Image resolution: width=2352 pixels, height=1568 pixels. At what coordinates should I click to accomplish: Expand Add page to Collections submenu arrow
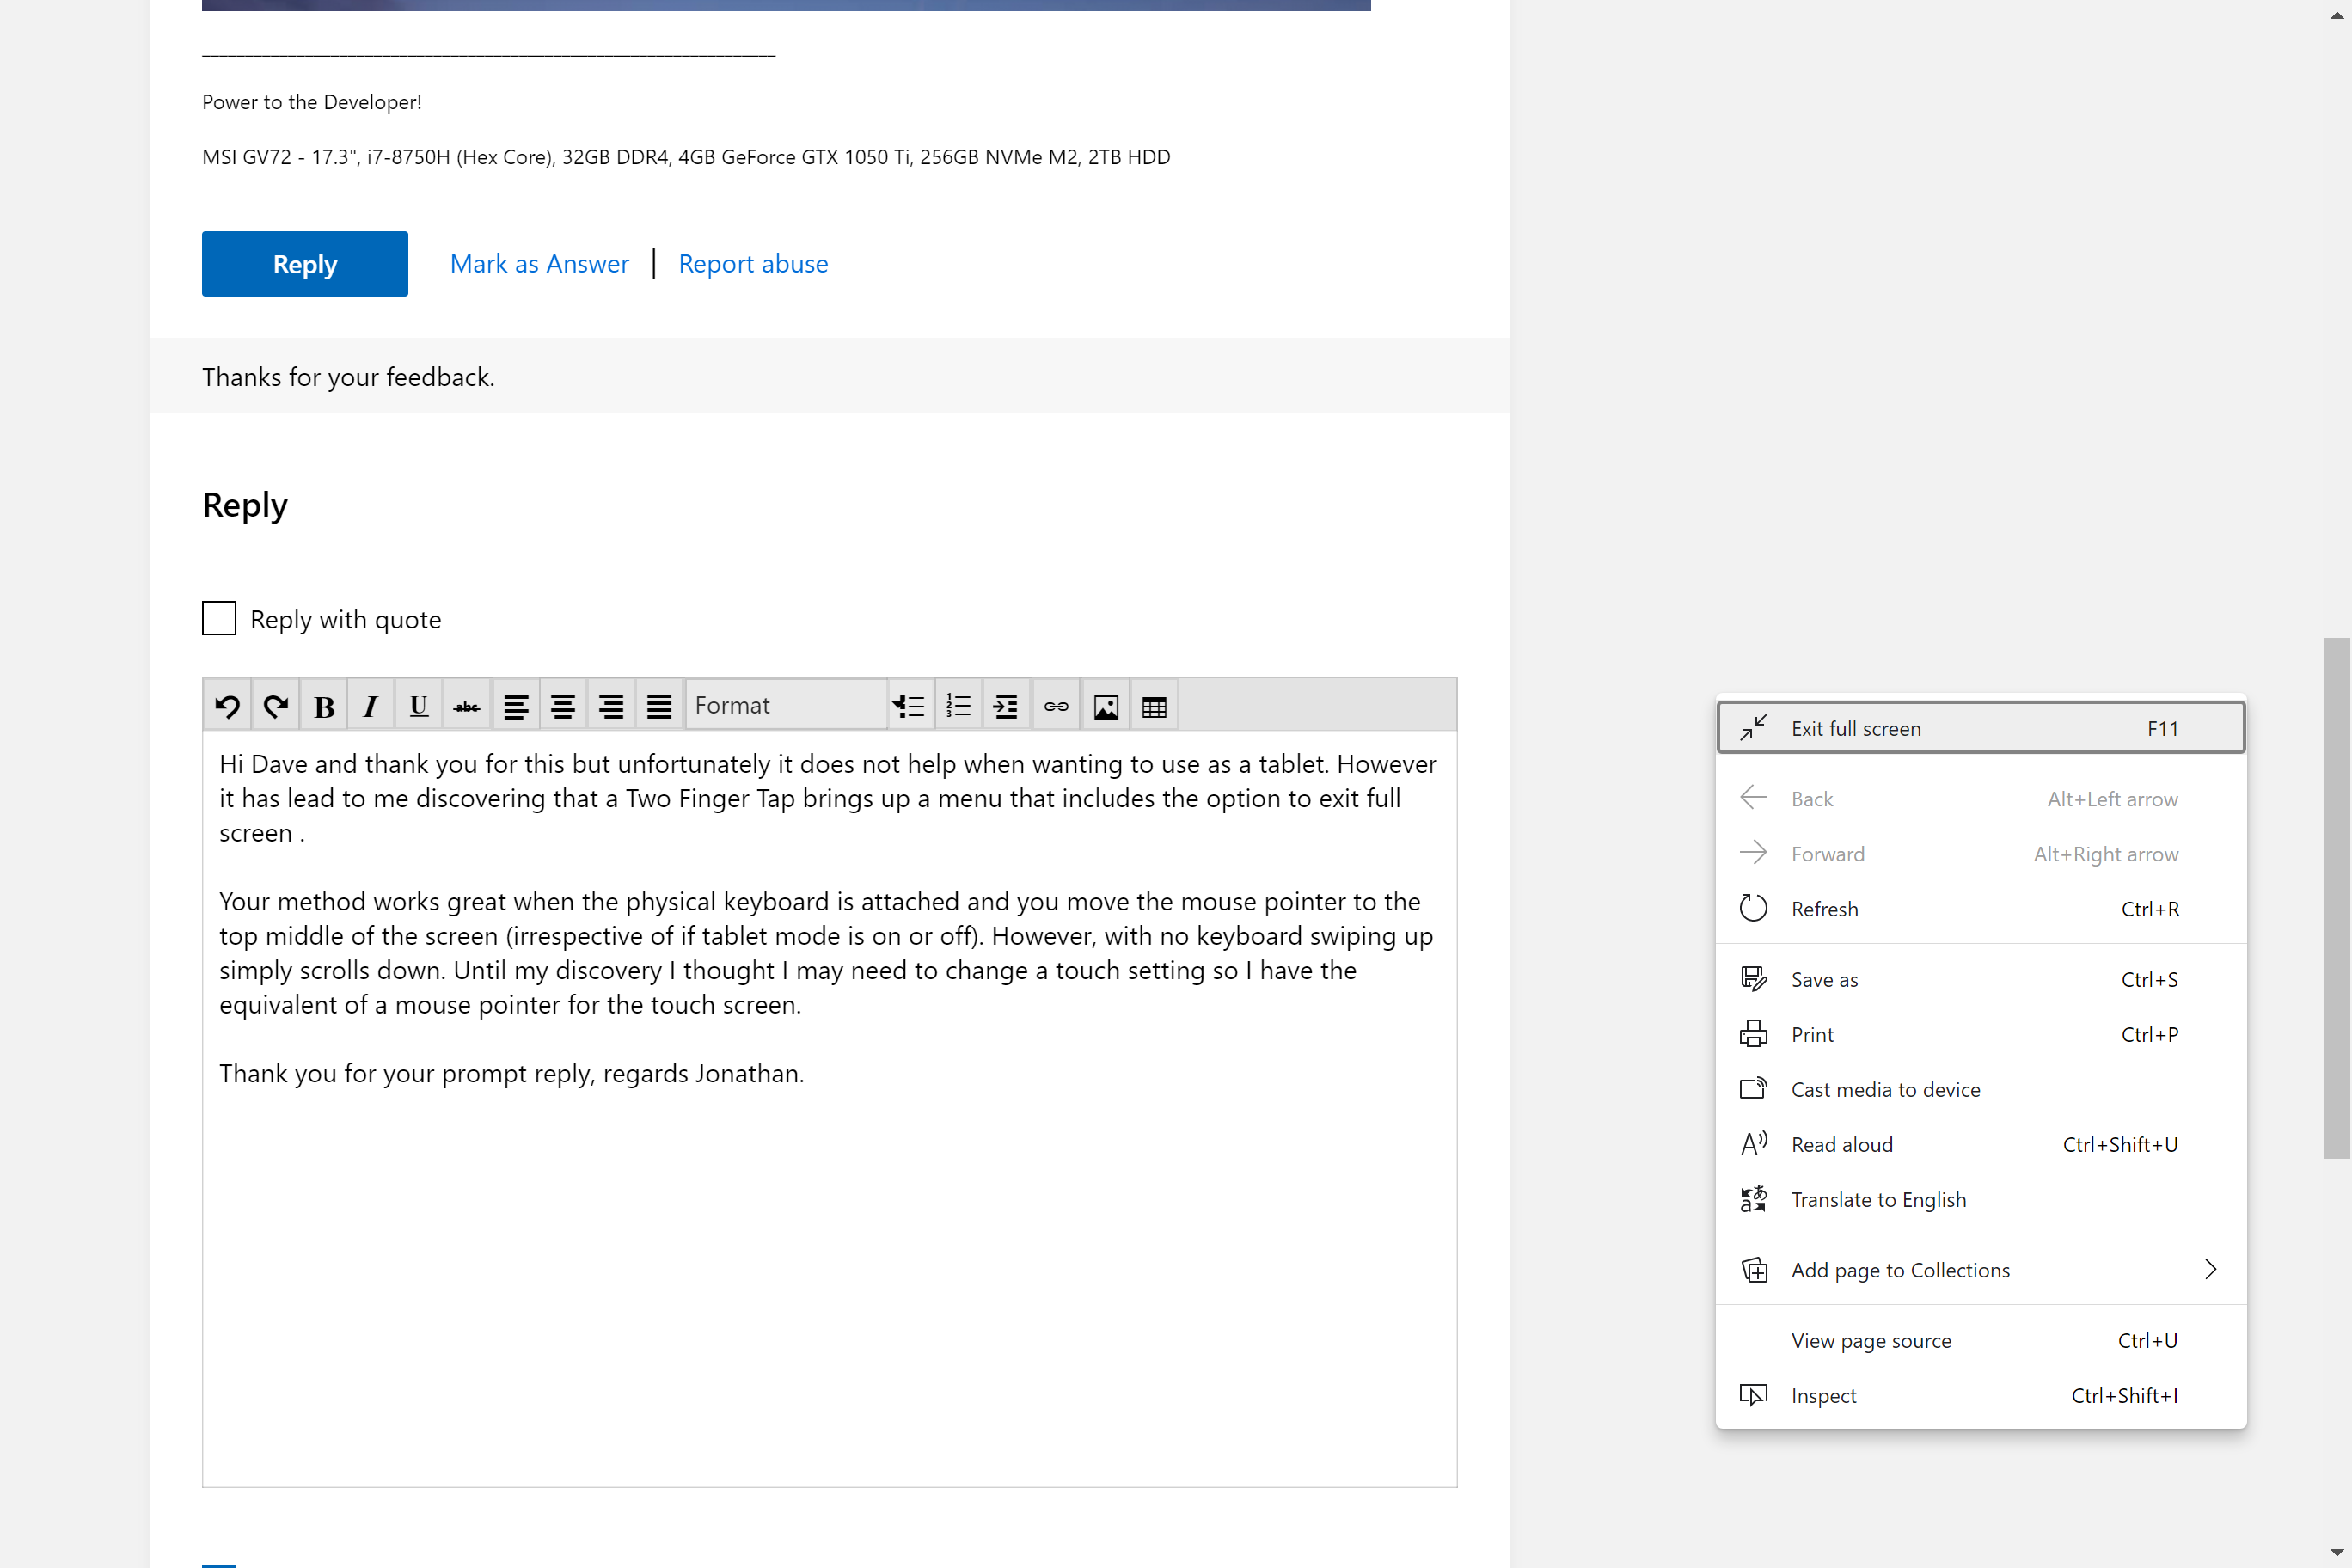tap(2210, 1269)
